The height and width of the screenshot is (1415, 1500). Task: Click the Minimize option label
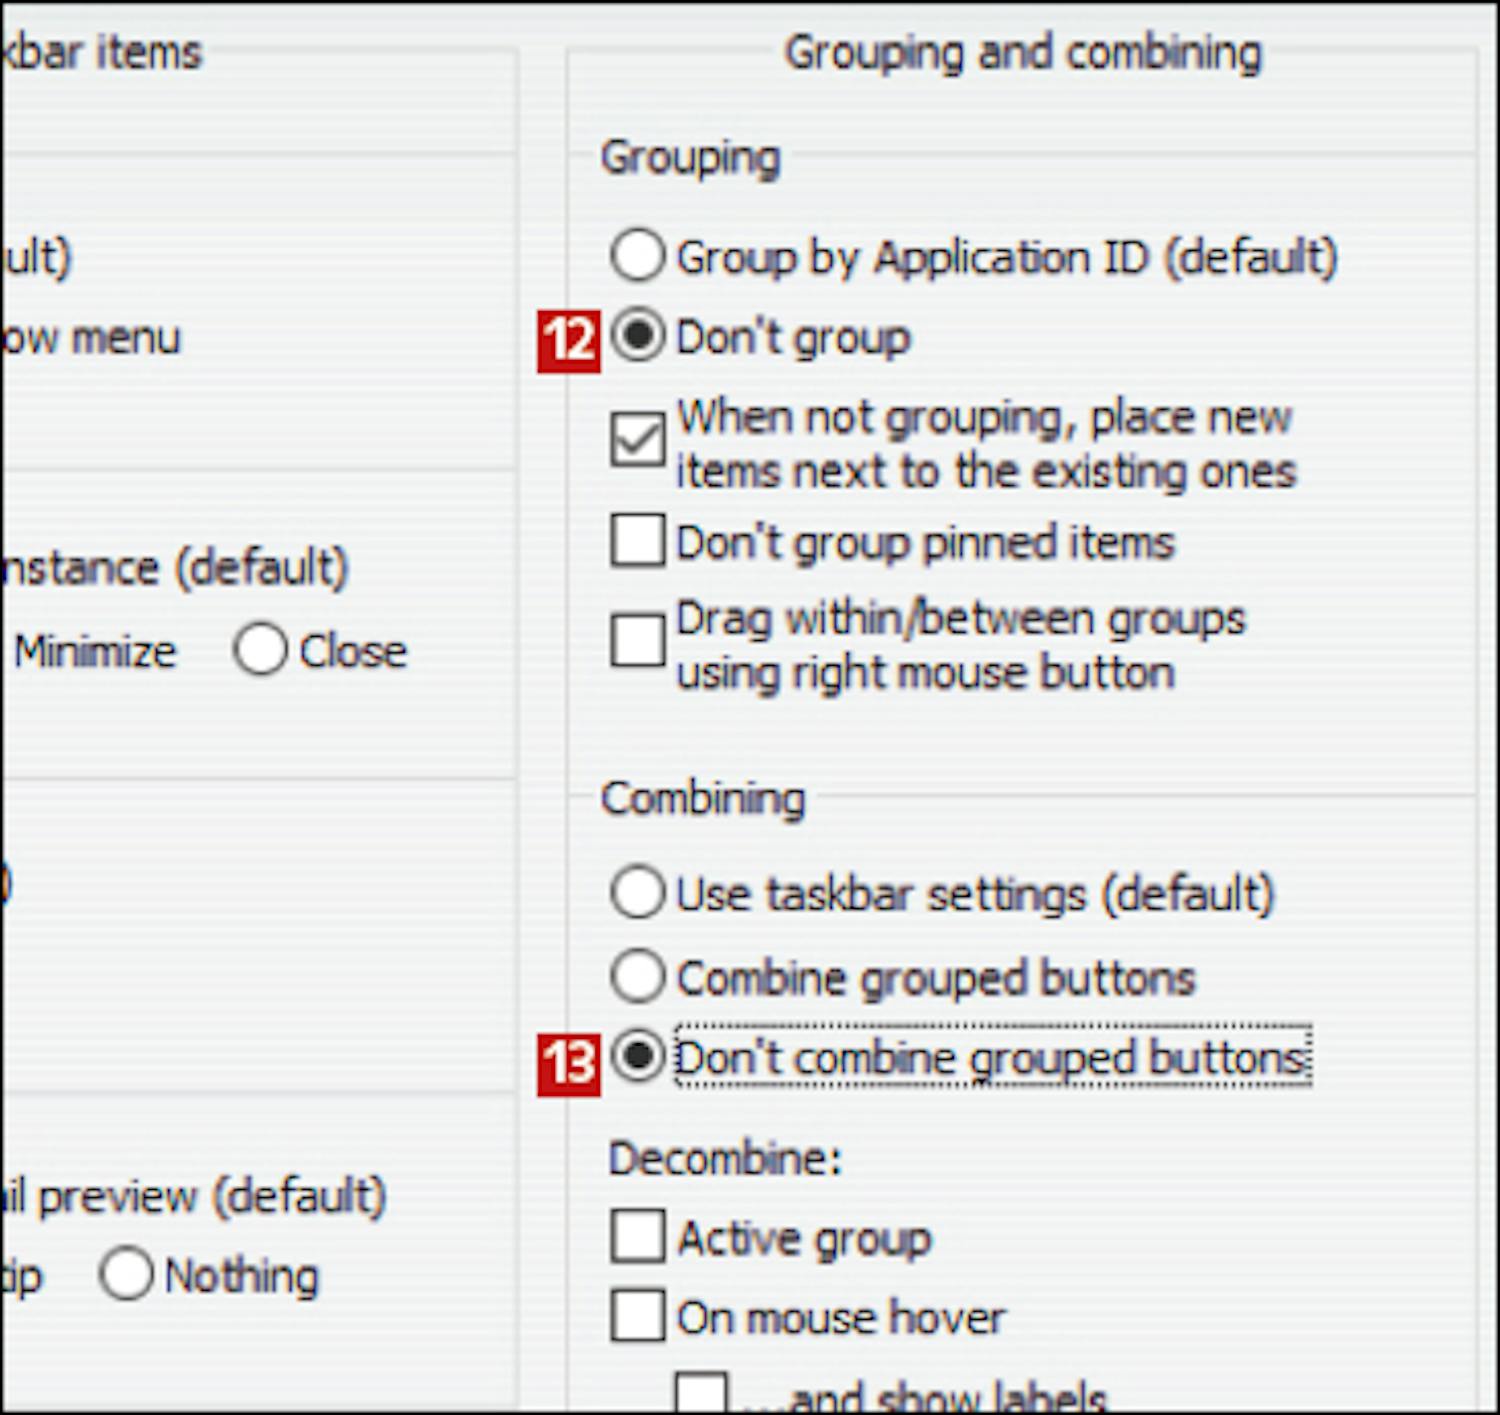(x=95, y=652)
